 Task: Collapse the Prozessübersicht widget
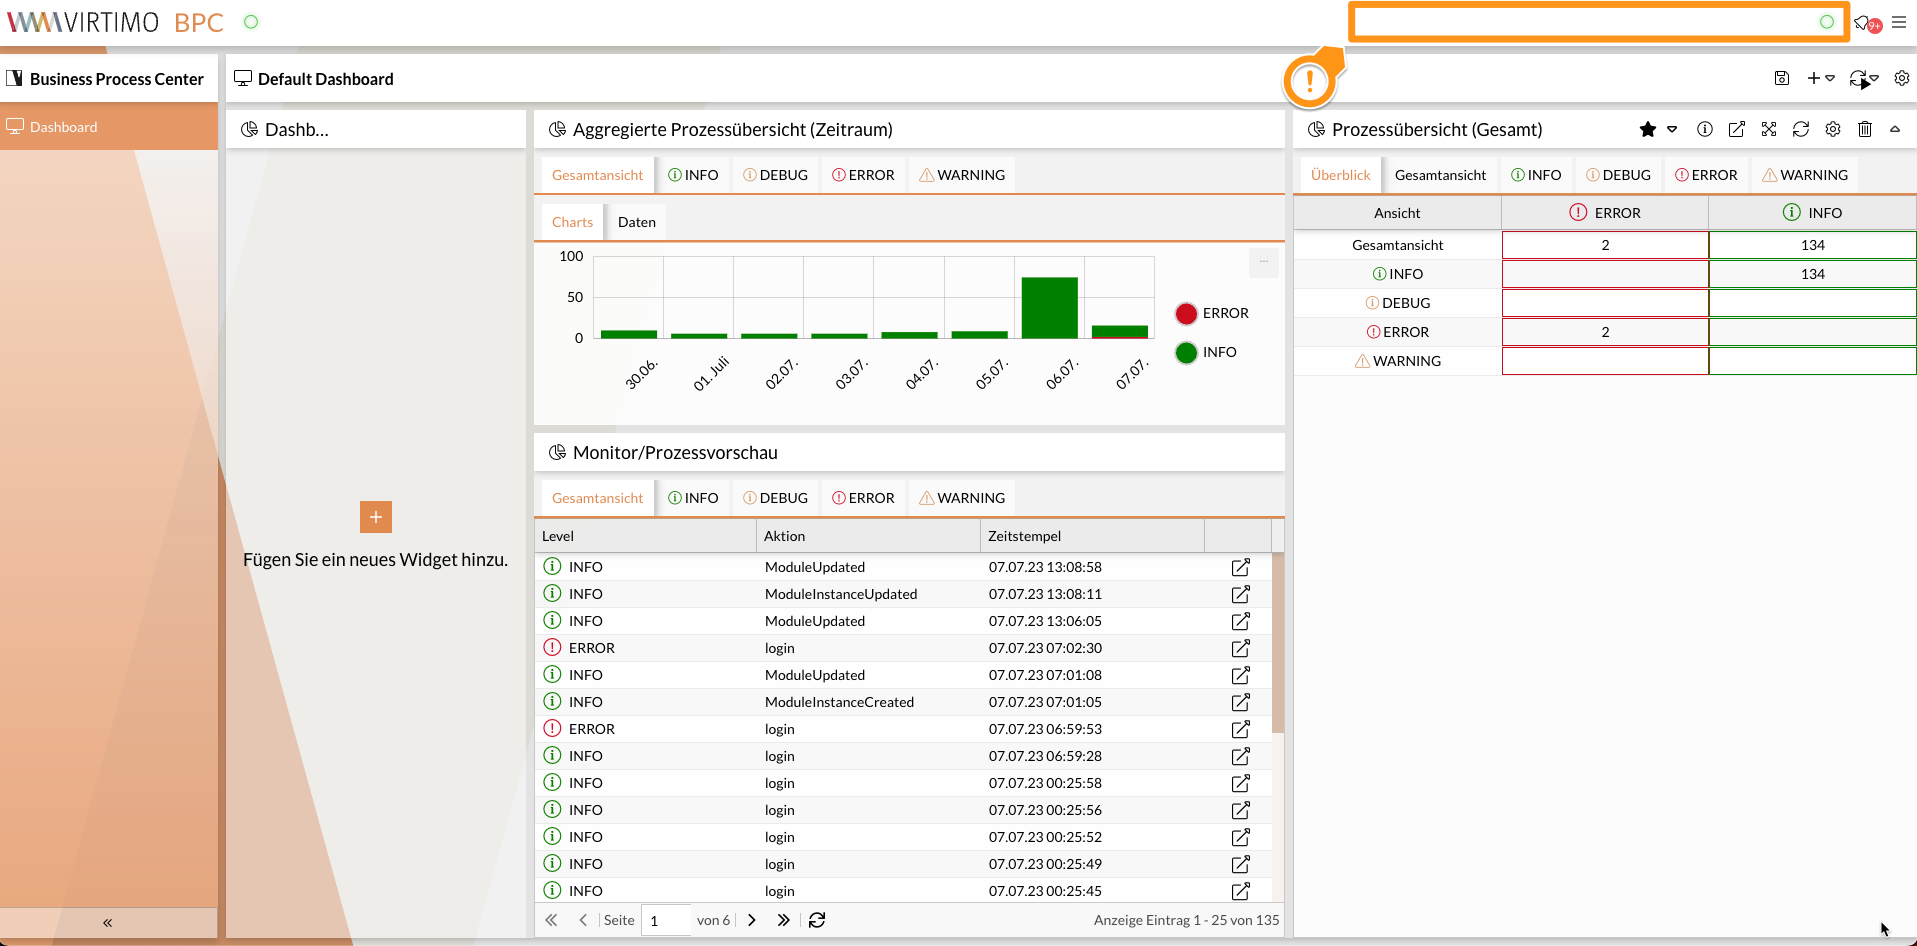click(x=1896, y=129)
